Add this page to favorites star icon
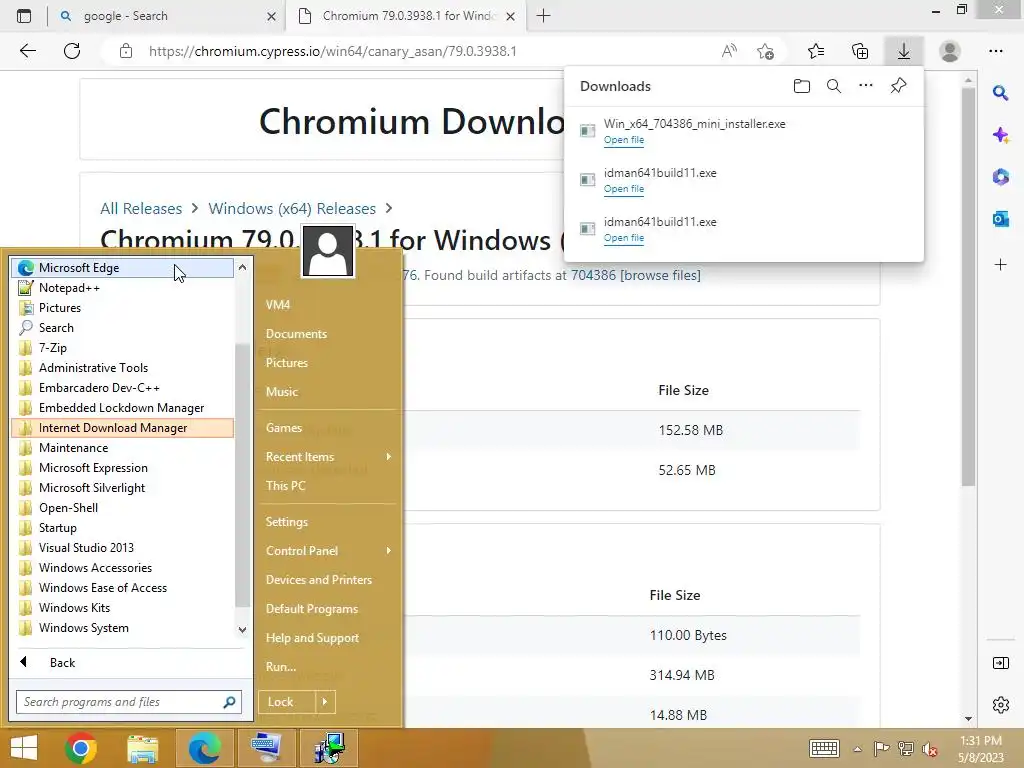The width and height of the screenshot is (1024, 768). [x=765, y=51]
